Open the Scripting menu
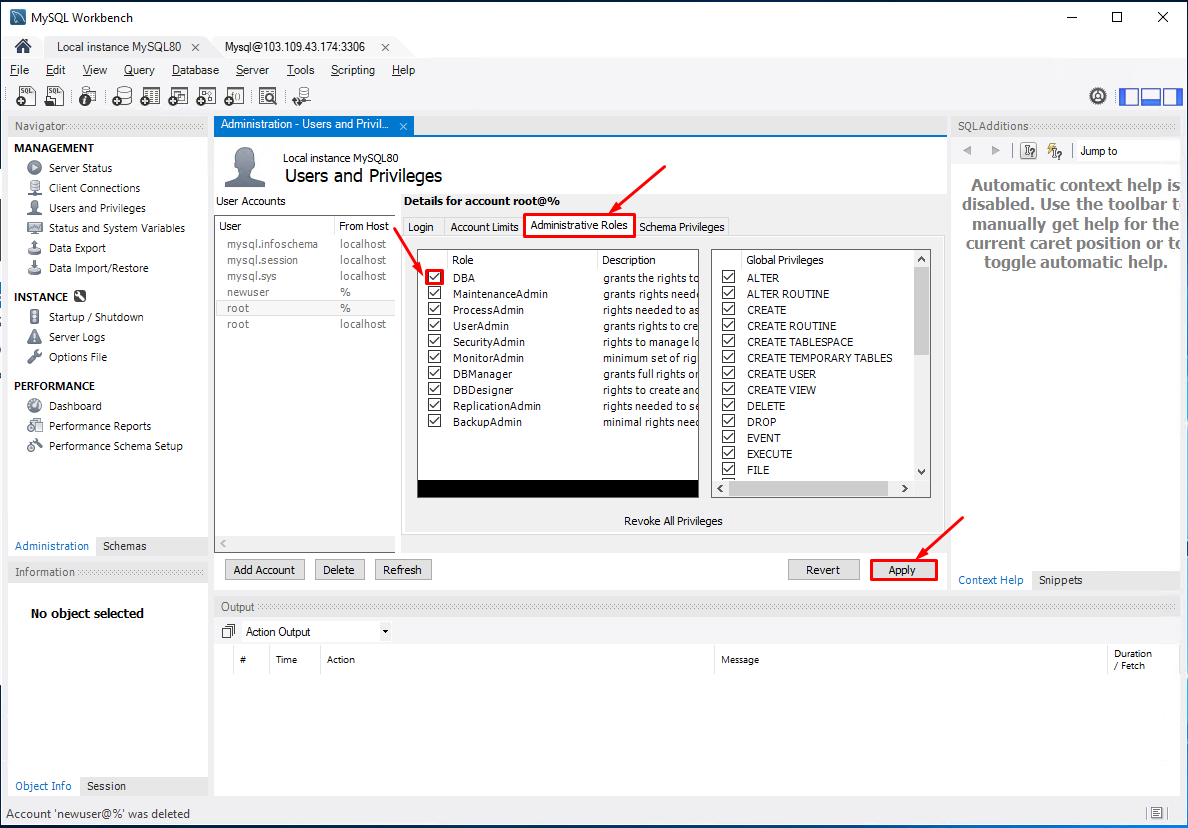The height and width of the screenshot is (828, 1188). pyautogui.click(x=352, y=70)
